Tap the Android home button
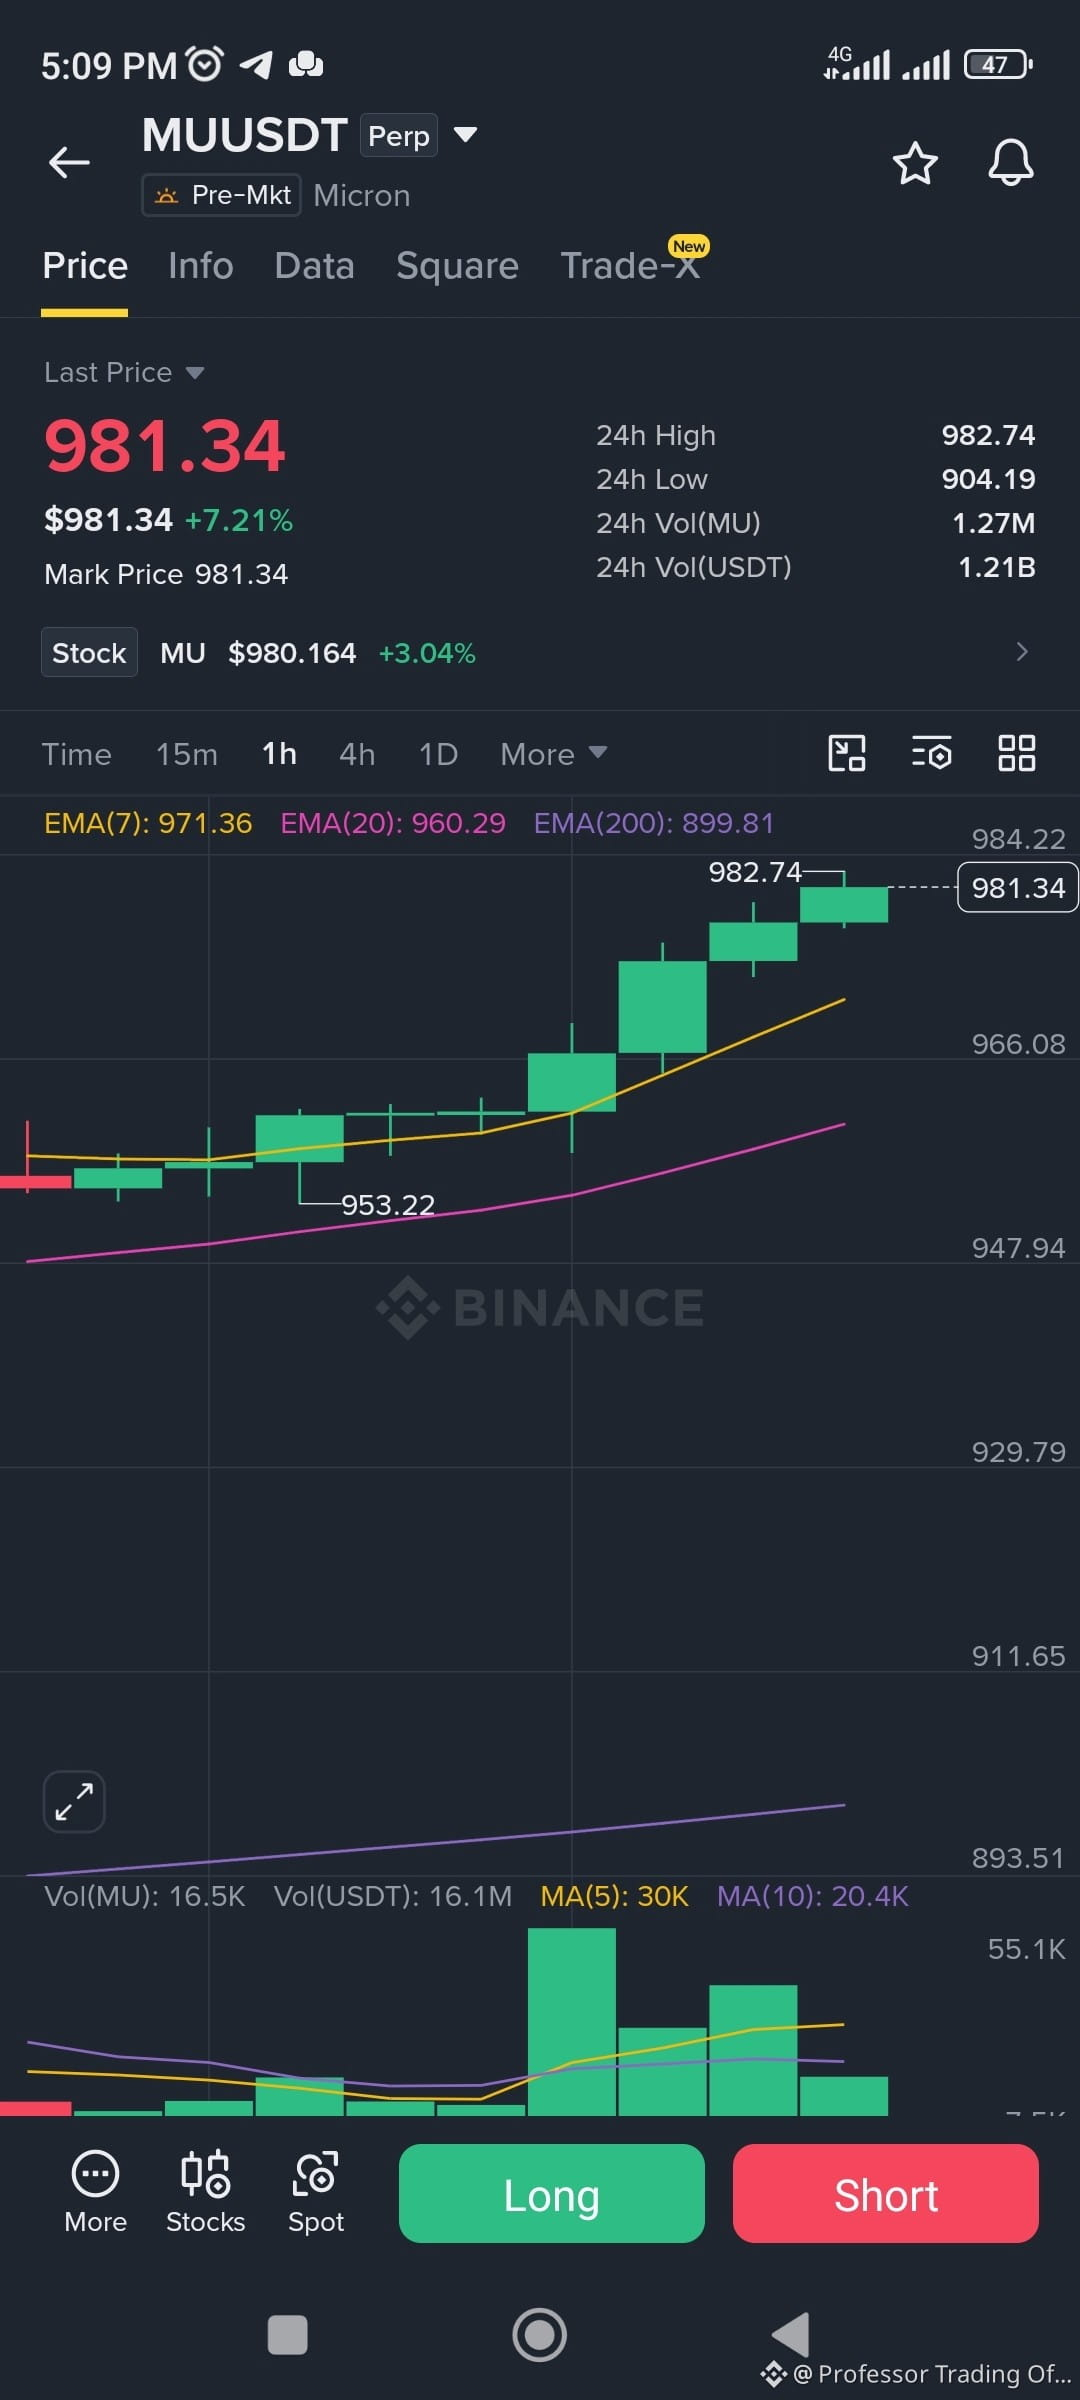 (540, 2335)
